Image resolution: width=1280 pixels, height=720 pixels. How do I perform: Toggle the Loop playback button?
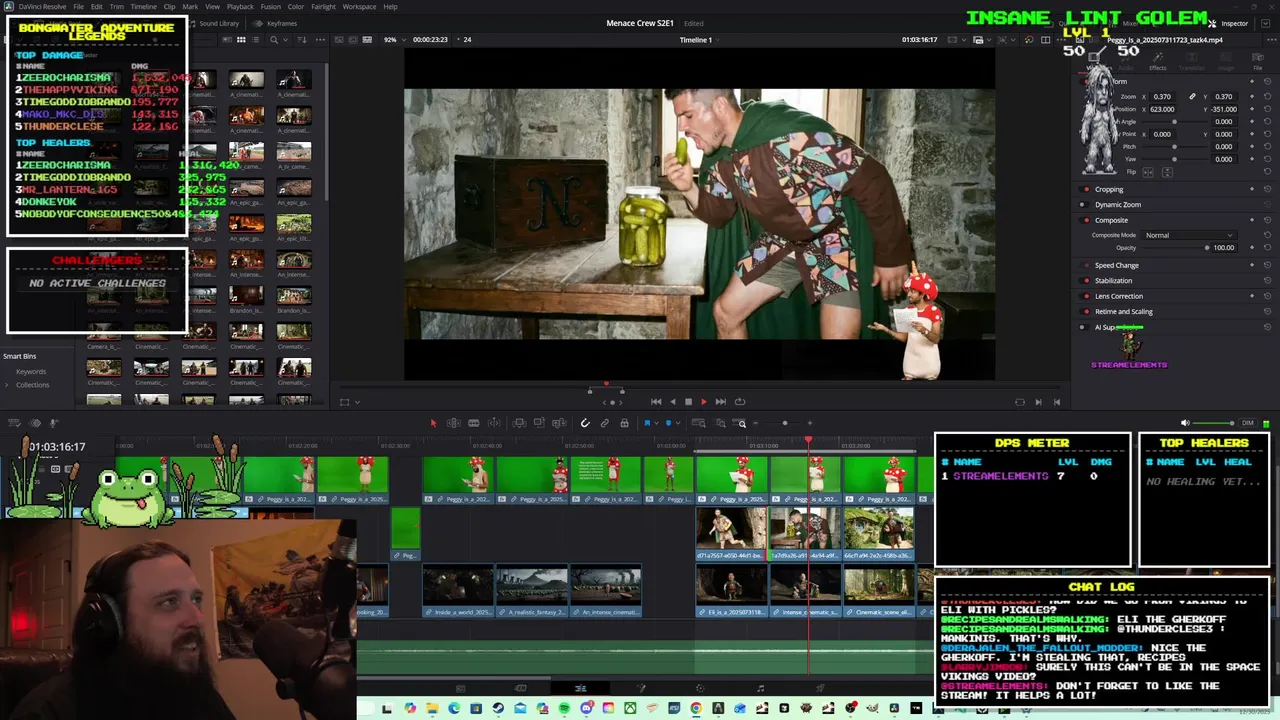[x=740, y=402]
